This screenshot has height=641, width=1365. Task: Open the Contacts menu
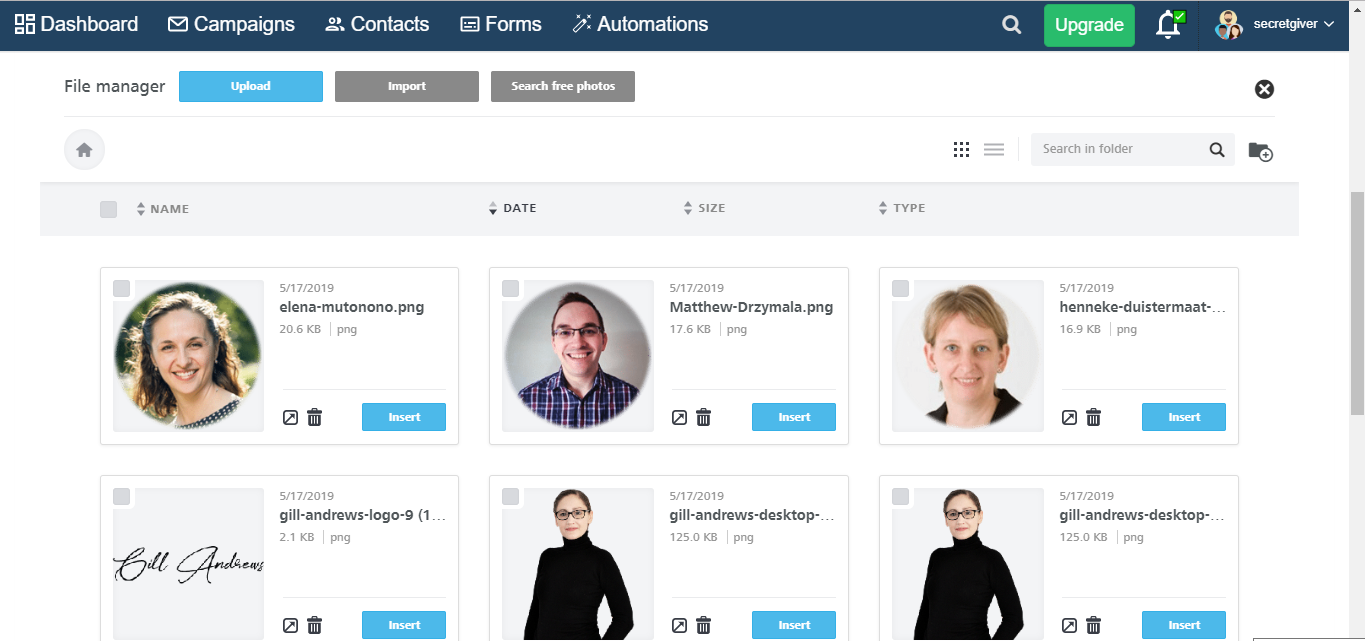click(x=377, y=24)
